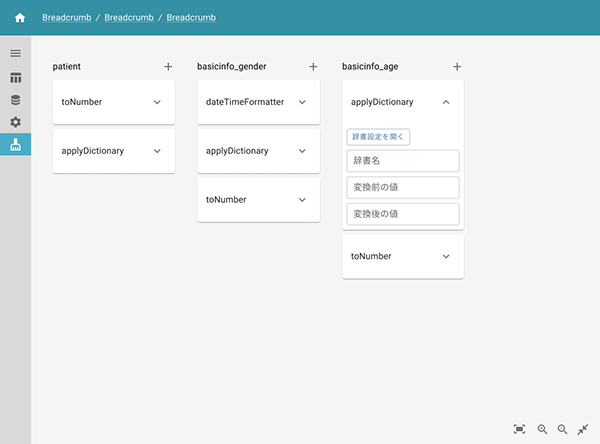Add a step to basicinfo_gender column
This screenshot has width=600, height=444.
313,66
